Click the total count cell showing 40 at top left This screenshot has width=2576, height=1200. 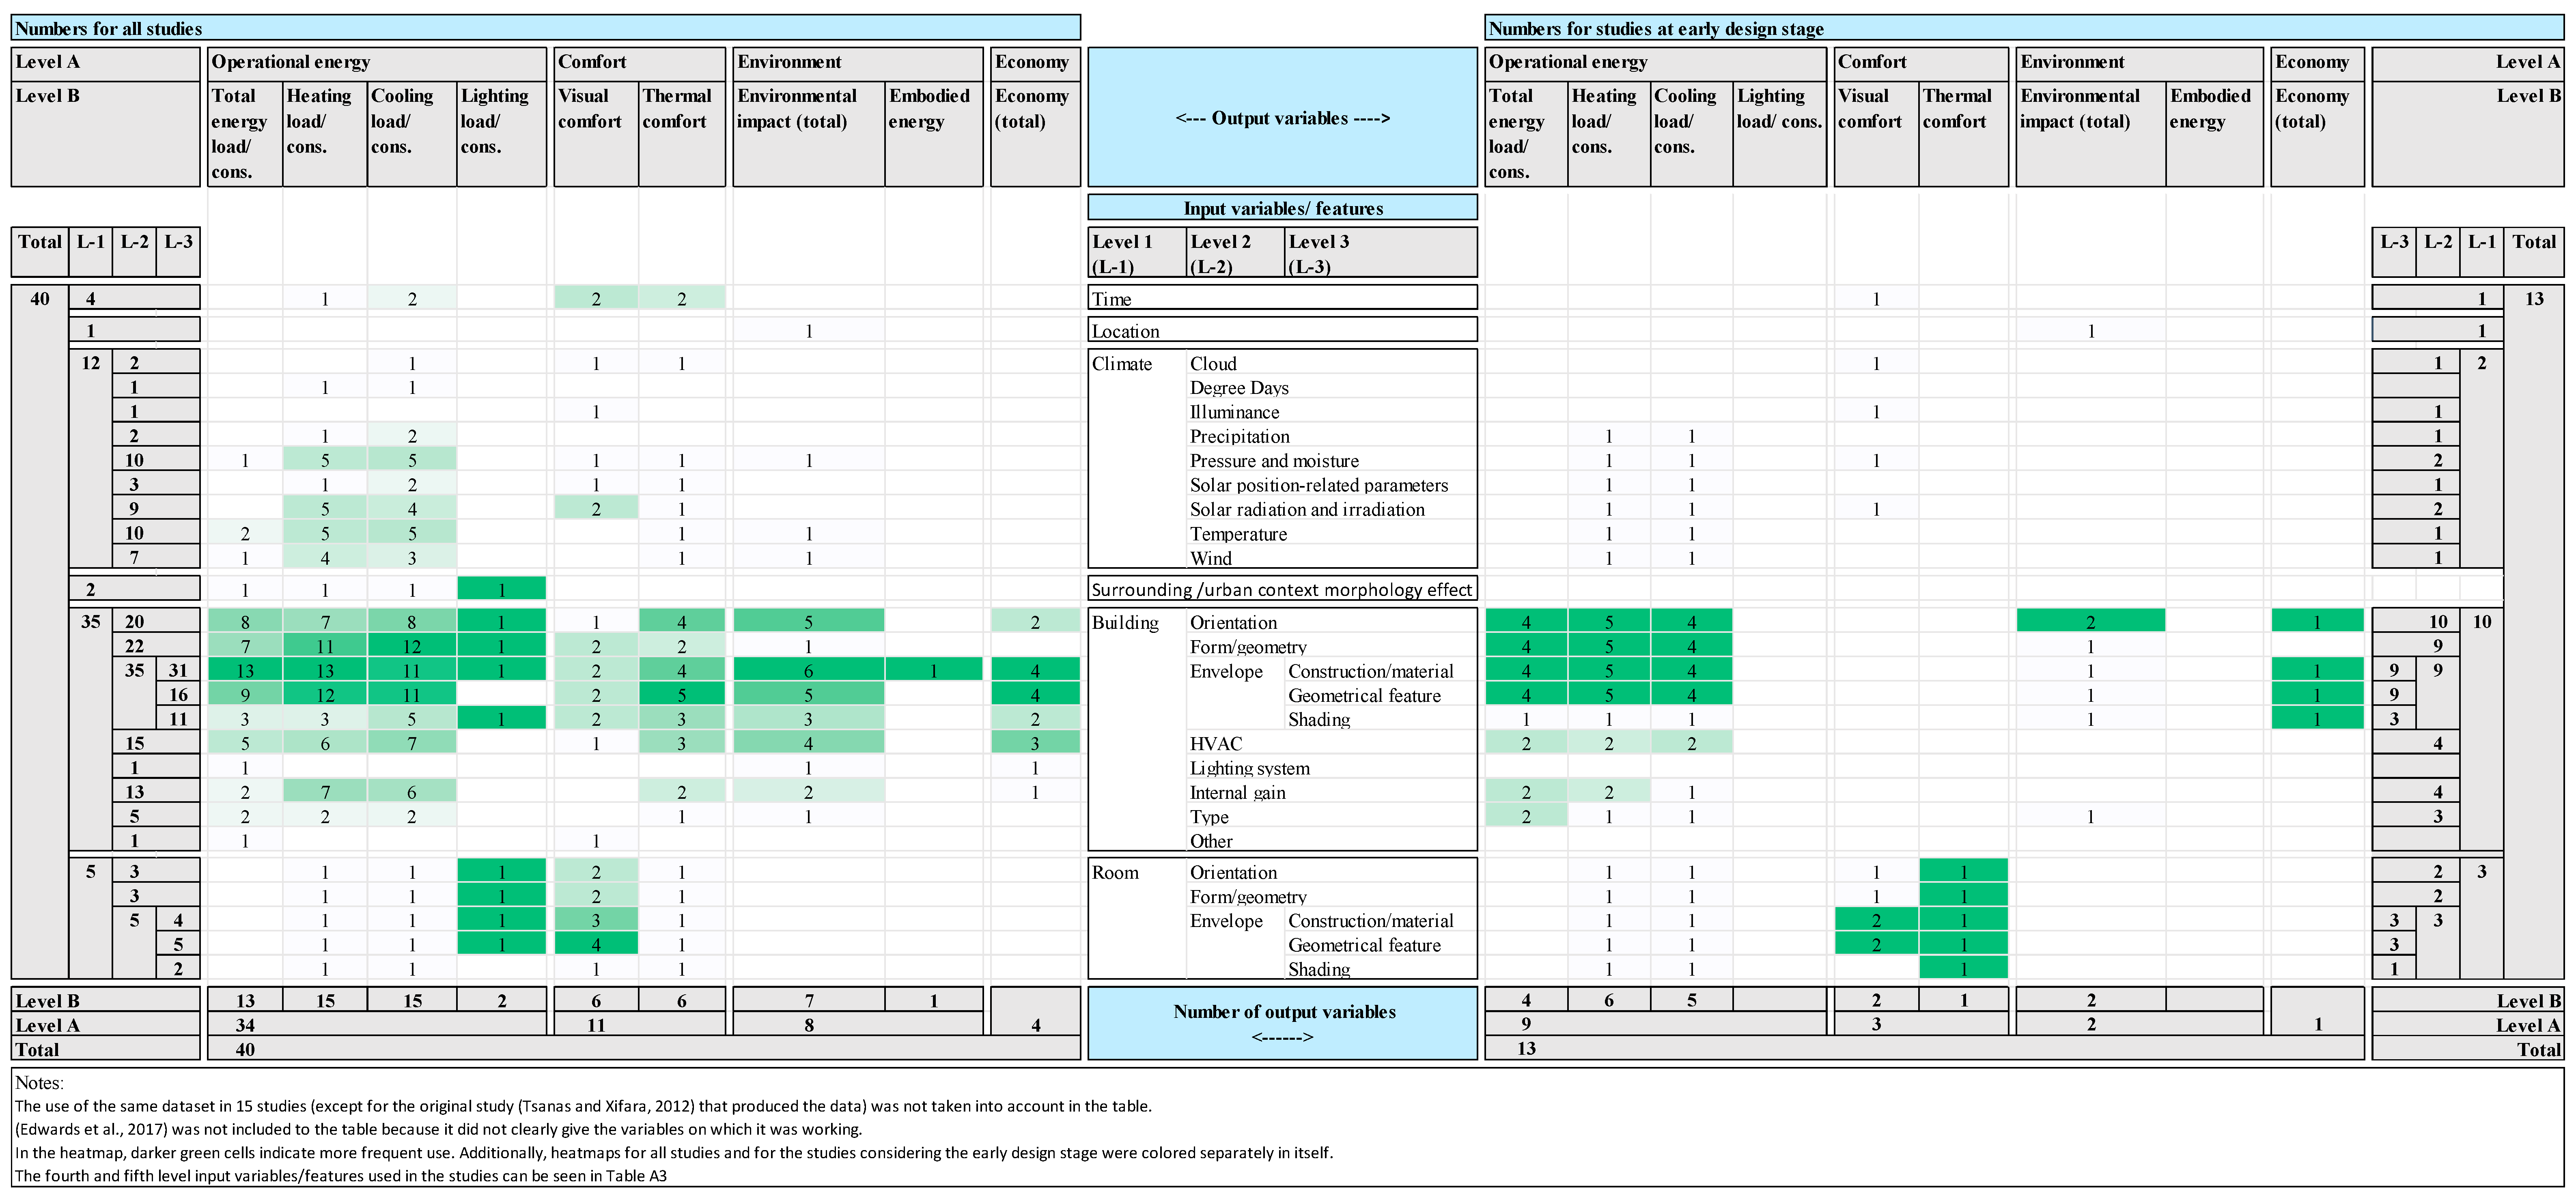click(40, 298)
